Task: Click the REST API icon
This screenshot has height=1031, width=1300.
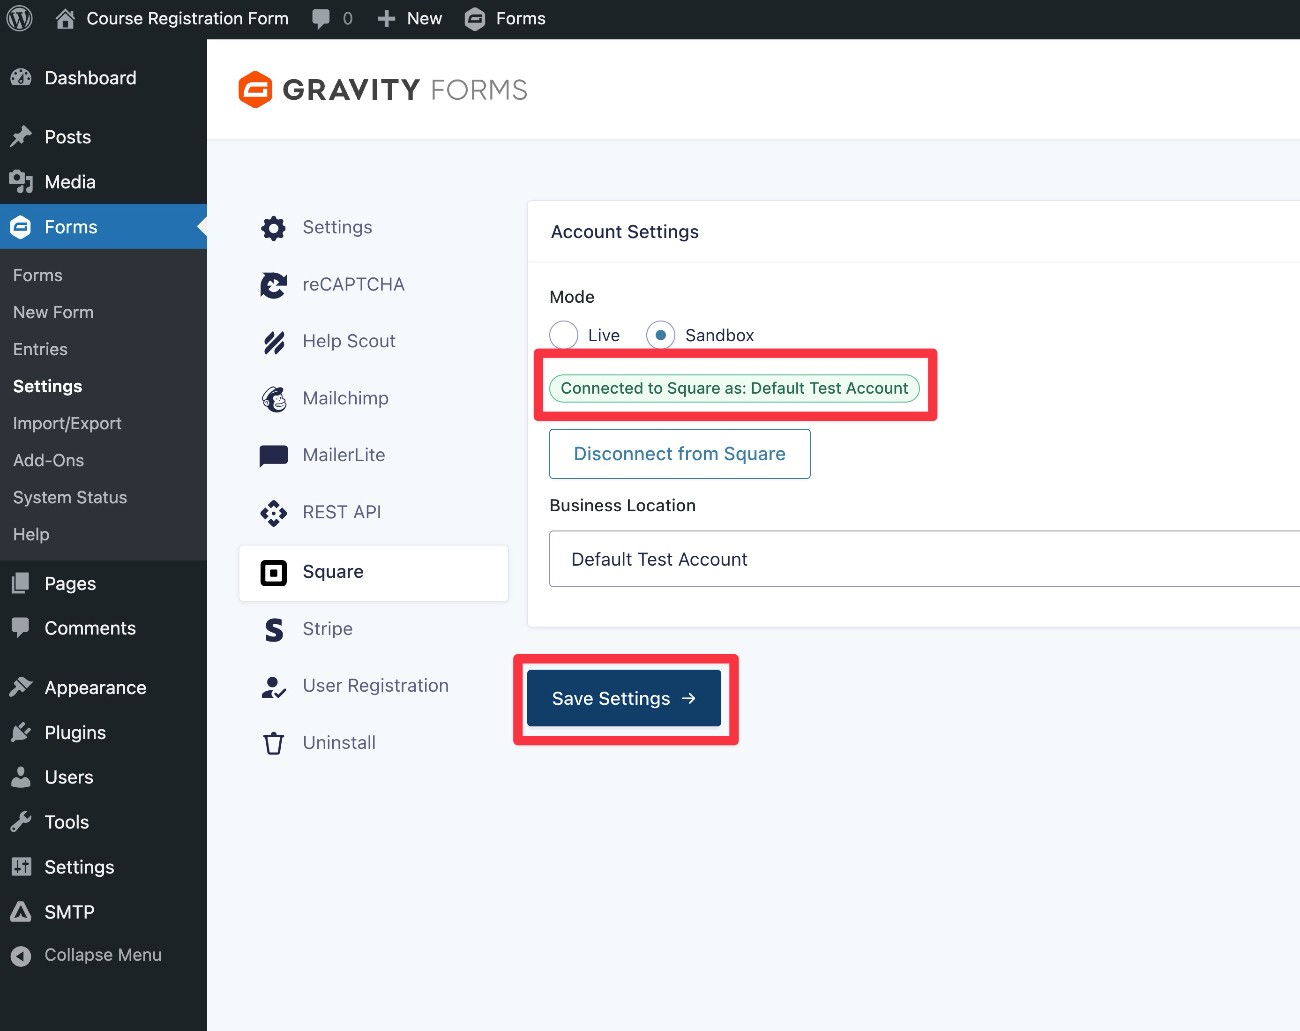Action: coord(273,513)
